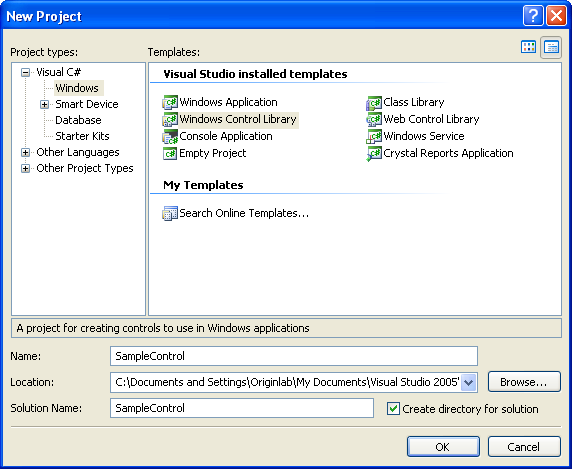
Task: Select the Class Library template icon
Action: (x=374, y=102)
